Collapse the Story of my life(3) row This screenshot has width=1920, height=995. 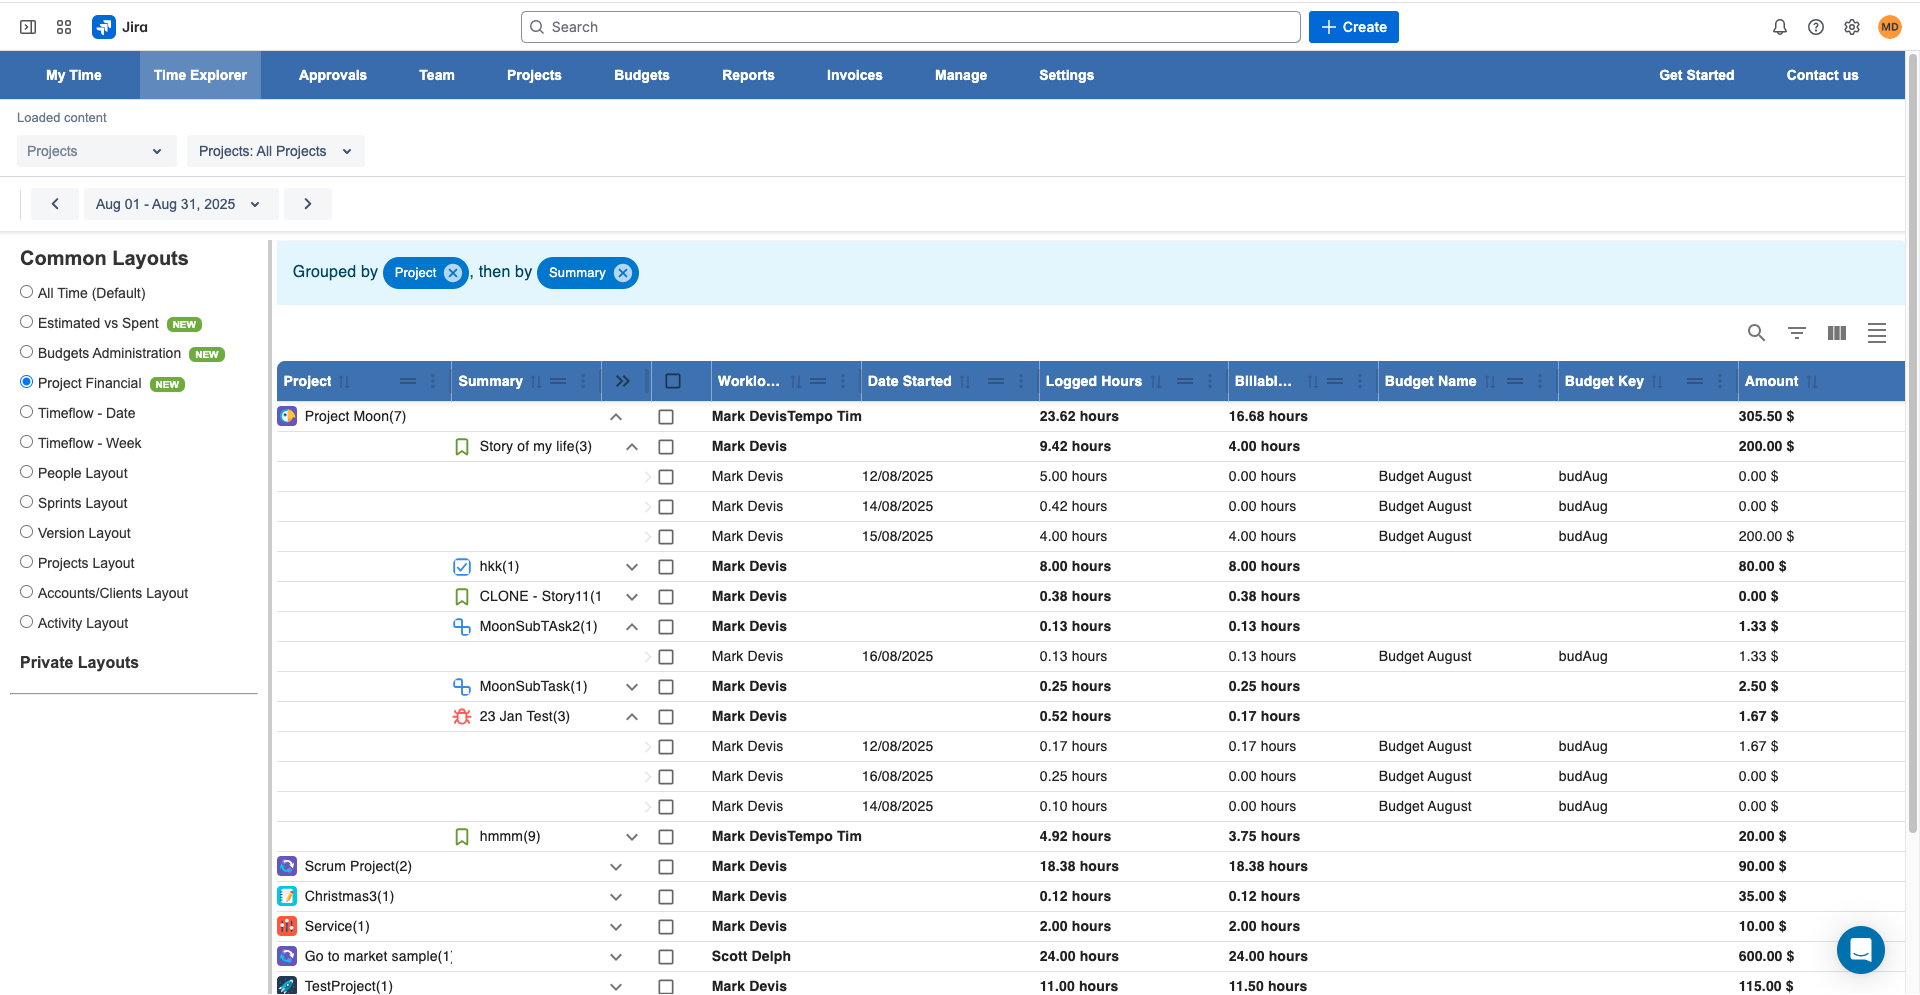[632, 447]
